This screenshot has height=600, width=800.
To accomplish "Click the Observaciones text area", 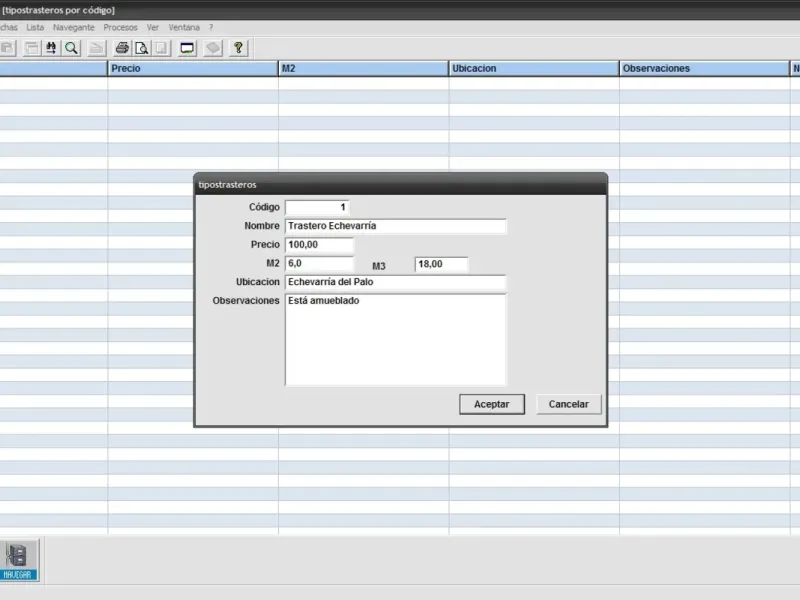I will click(396, 340).
